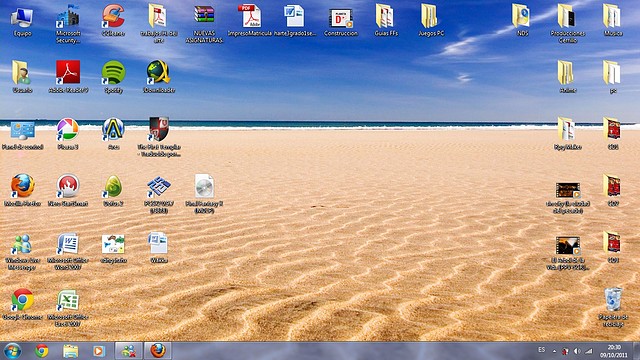The height and width of the screenshot is (360, 640).
Task: Launch the JDownloader shortcut
Action: click(158, 73)
